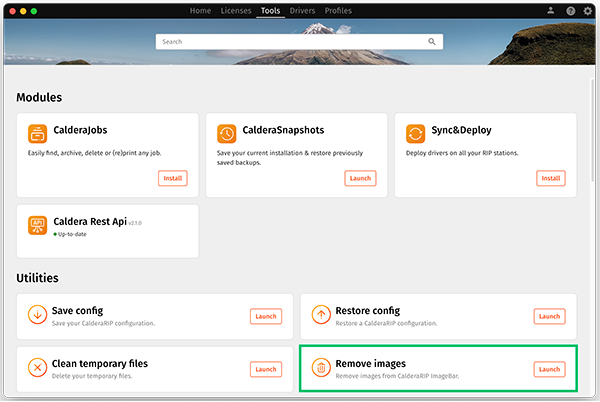Click 'Easily find, archive, delete' description

click(x=95, y=153)
